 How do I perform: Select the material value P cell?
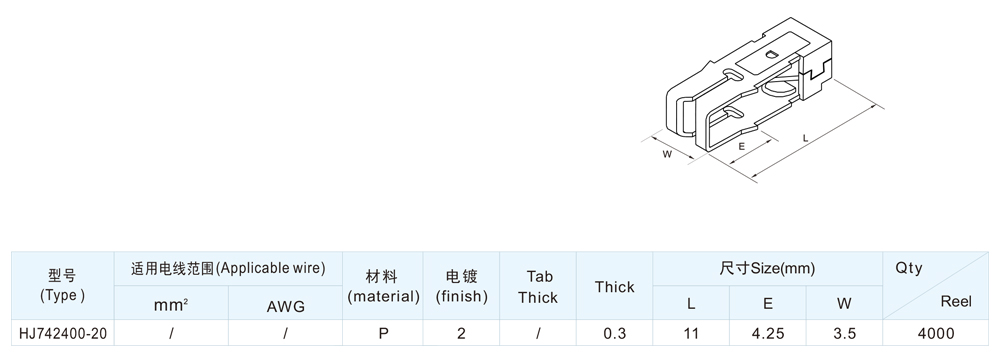(383, 333)
